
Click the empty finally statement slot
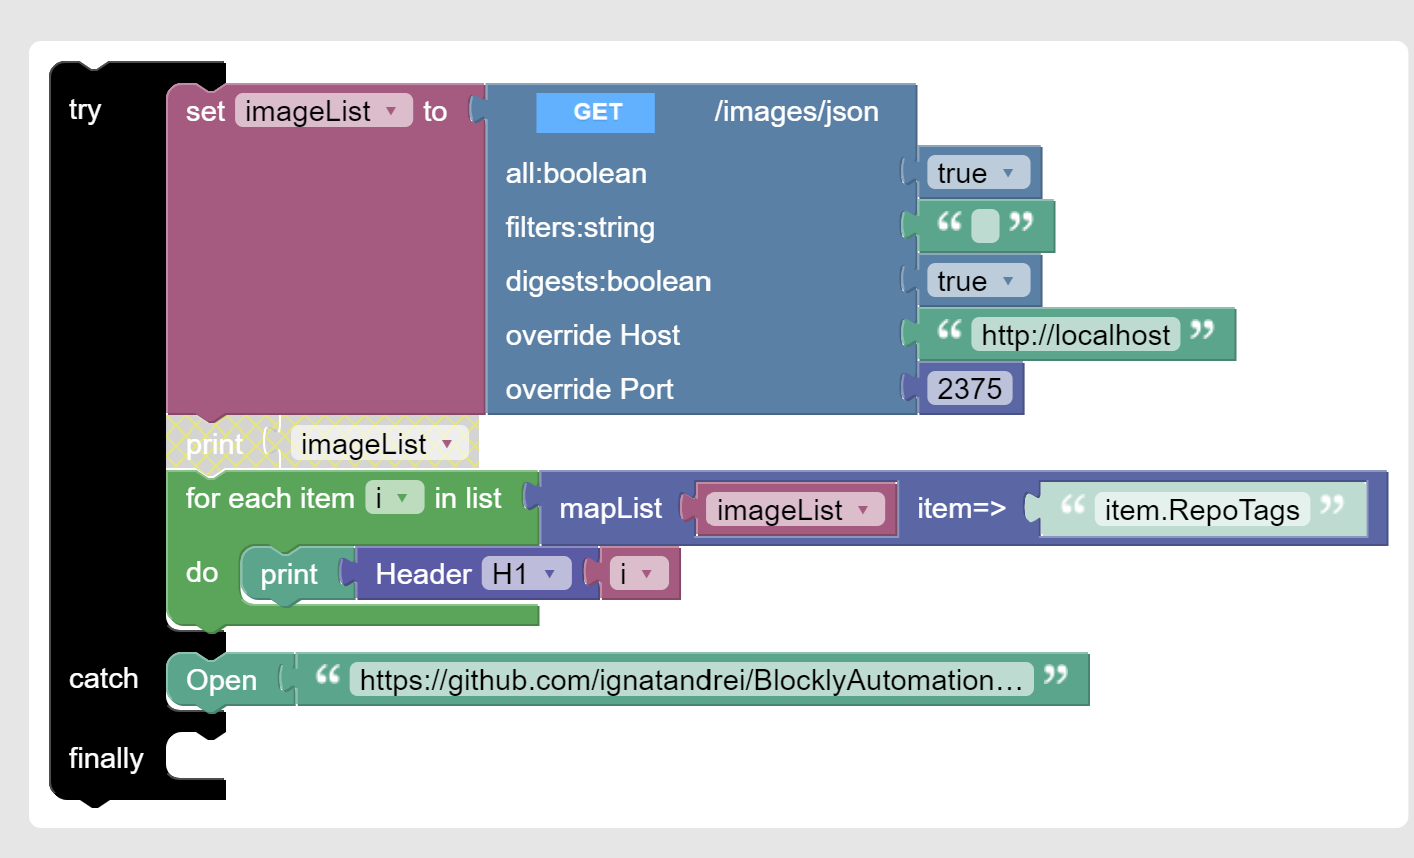coord(196,756)
